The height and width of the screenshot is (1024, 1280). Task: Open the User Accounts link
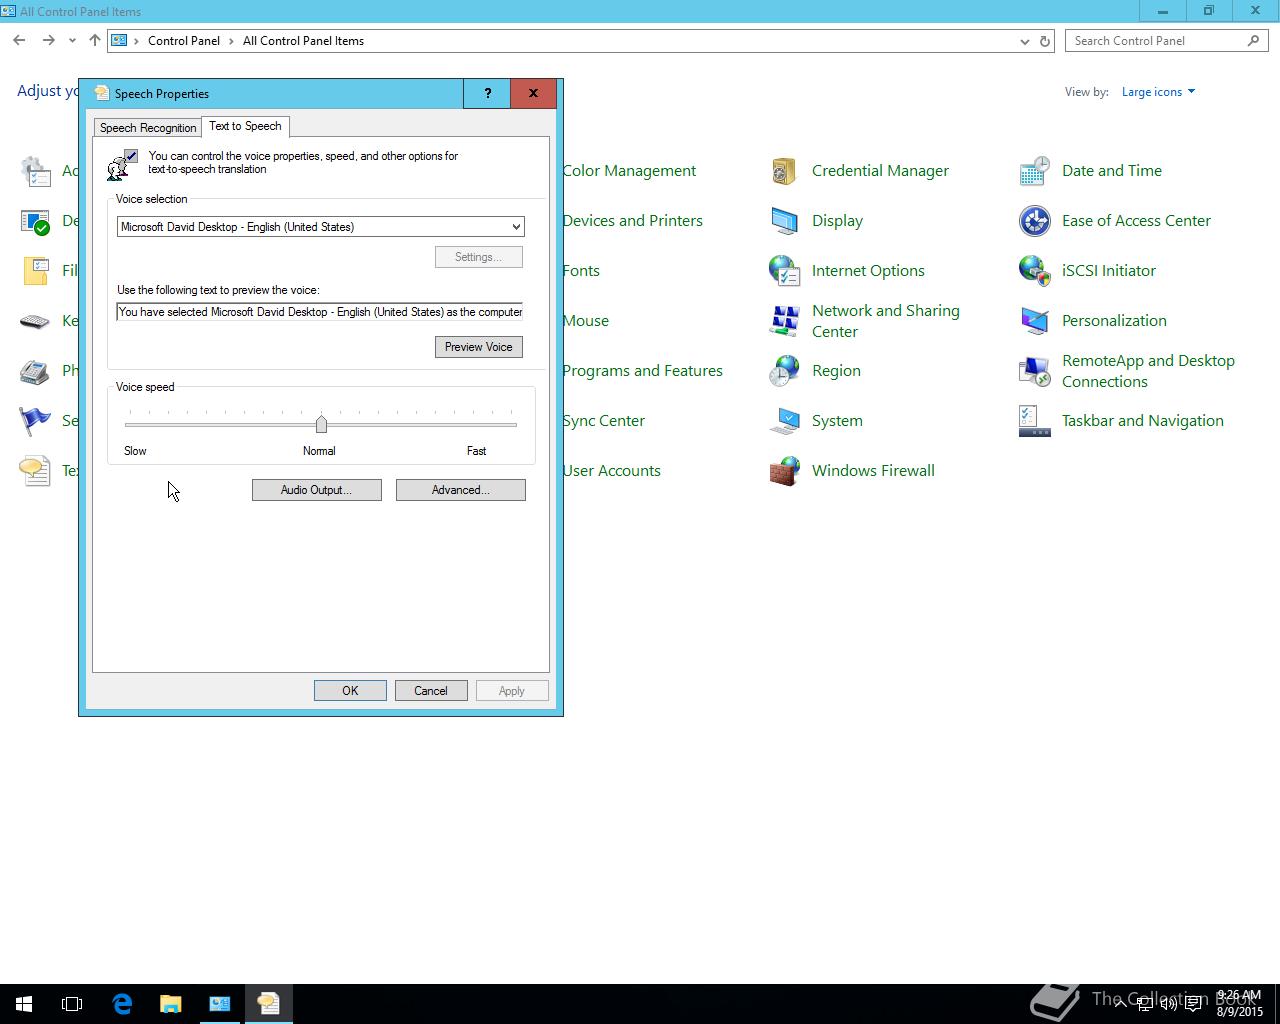tap(611, 471)
